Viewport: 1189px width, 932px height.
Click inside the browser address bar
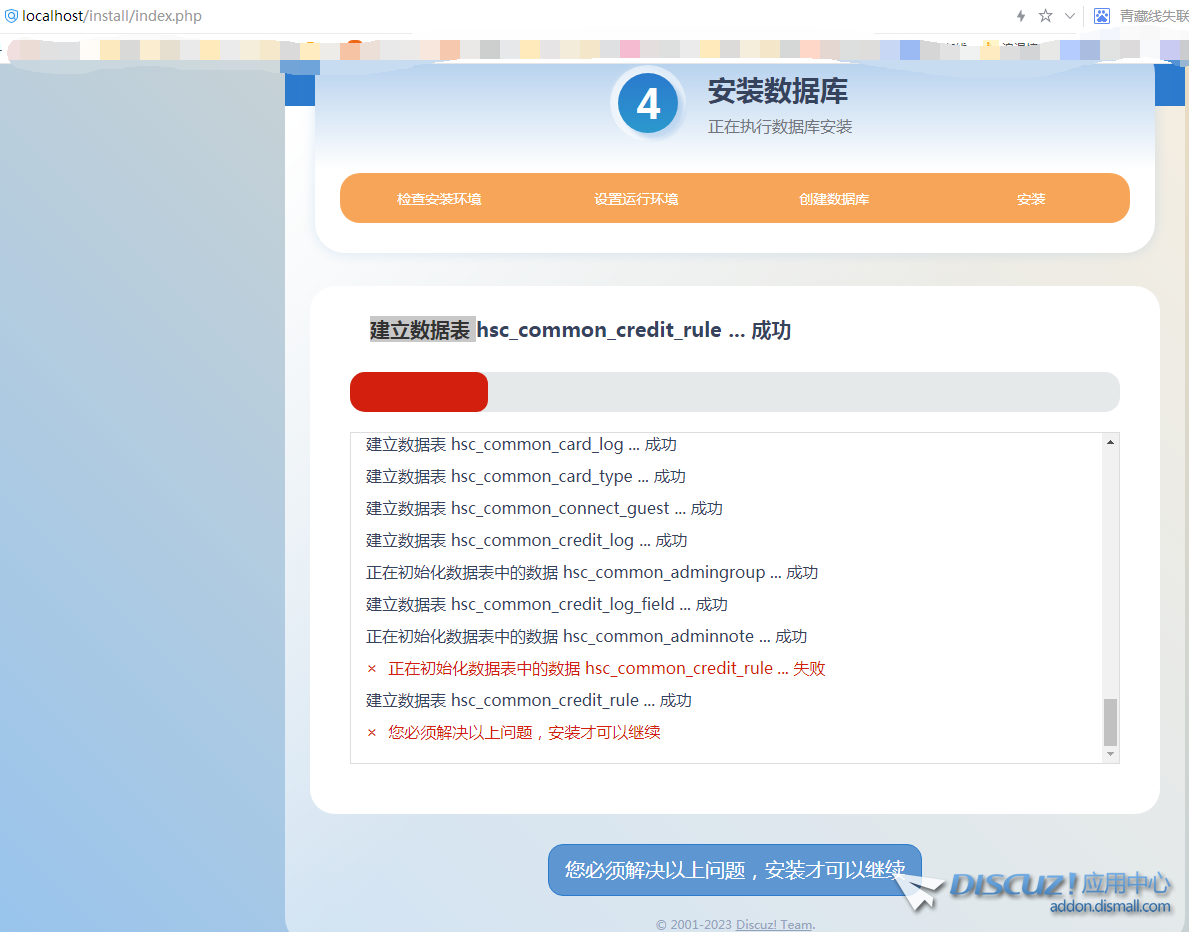[300, 15]
